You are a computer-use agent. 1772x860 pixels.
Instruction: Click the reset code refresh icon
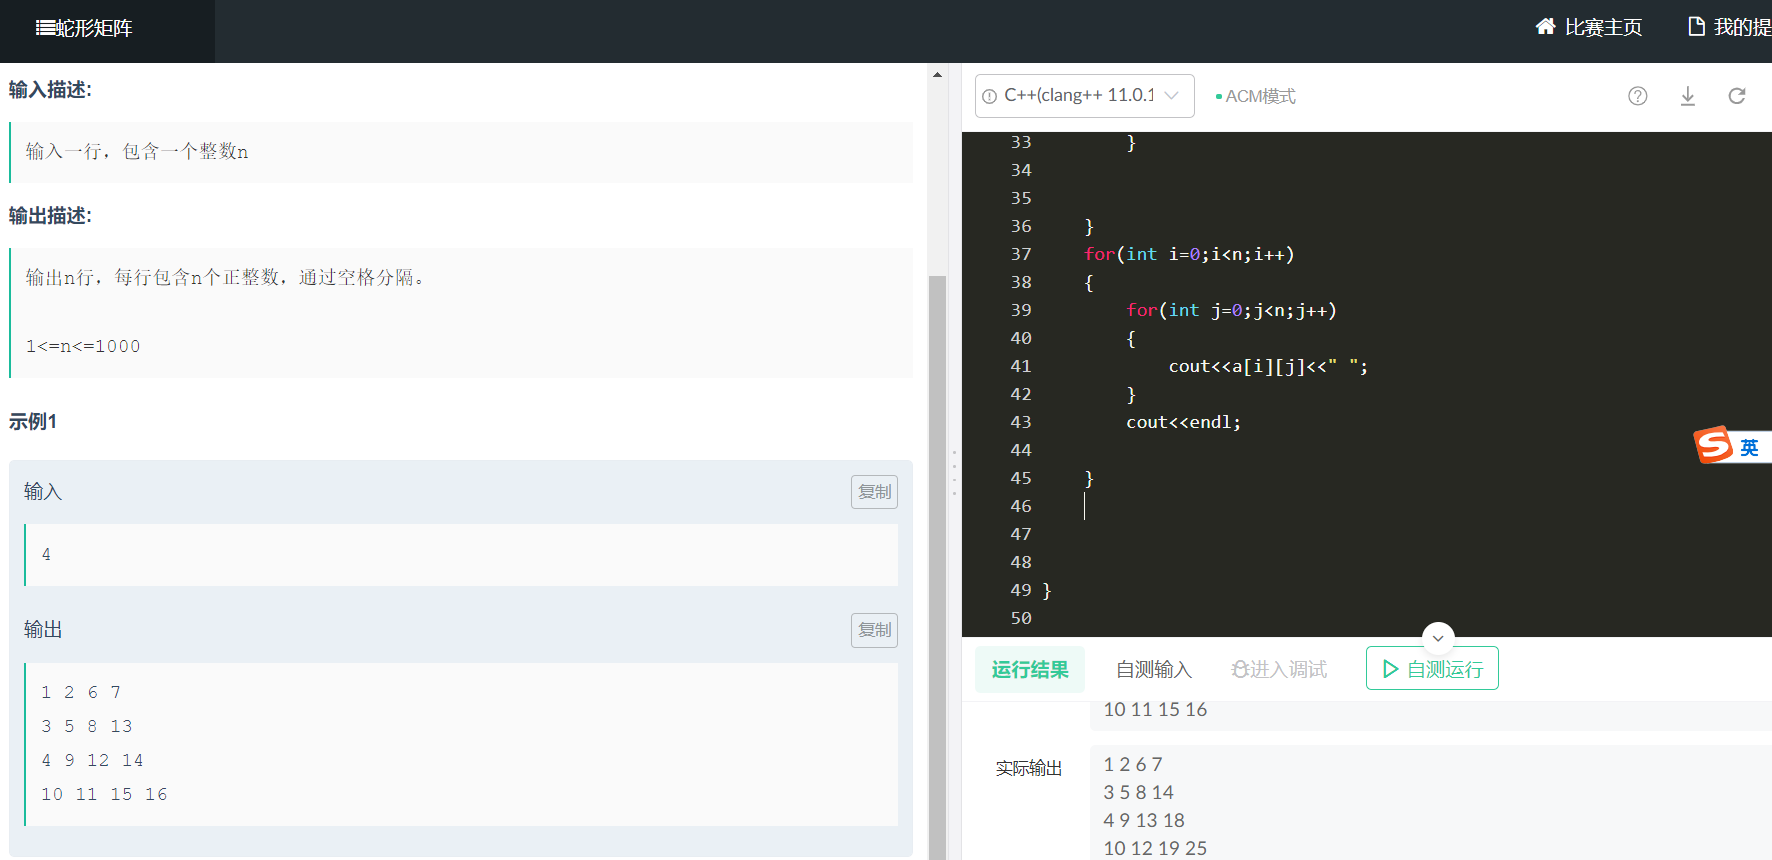[1737, 96]
